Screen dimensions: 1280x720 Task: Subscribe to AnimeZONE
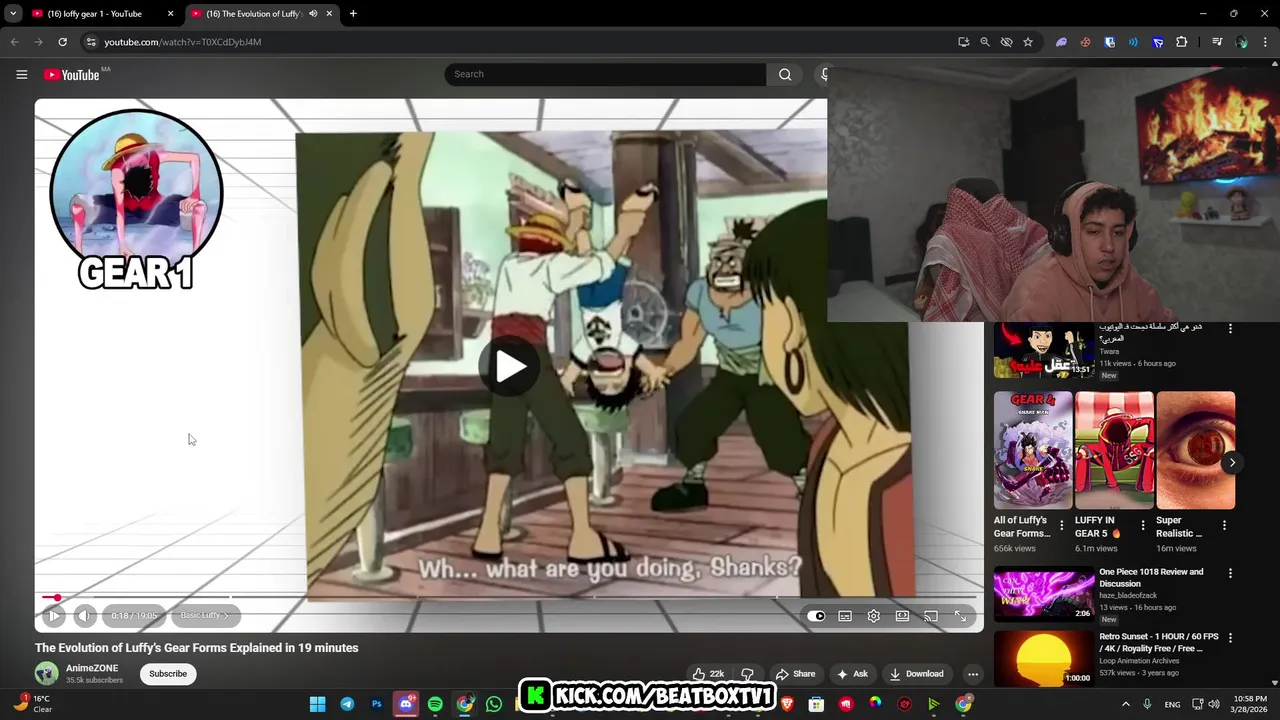pos(168,674)
